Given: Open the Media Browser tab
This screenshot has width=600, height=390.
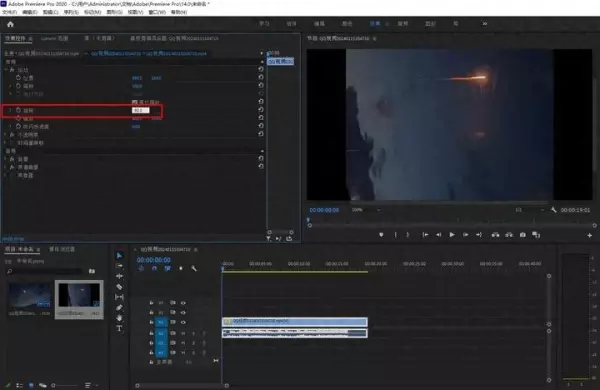Looking at the screenshot, I should click(x=62, y=249).
